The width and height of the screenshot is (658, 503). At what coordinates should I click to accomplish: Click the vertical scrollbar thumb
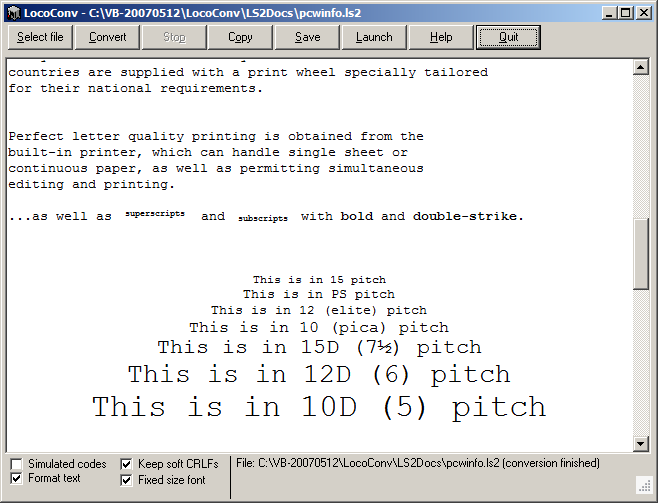point(642,252)
